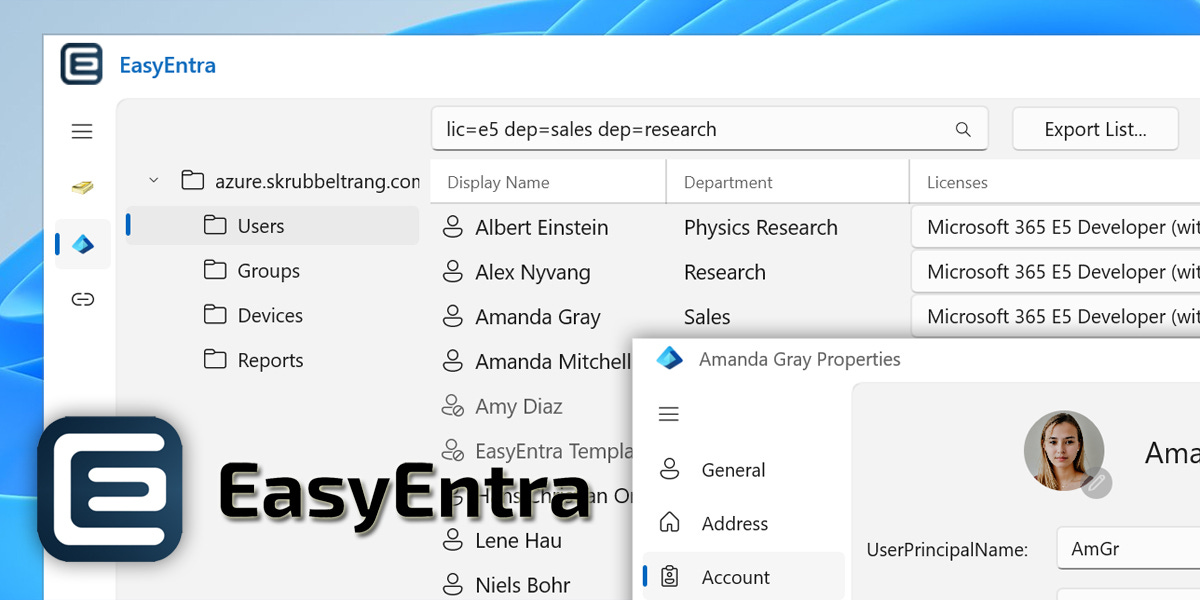Select the Users tree item
The height and width of the screenshot is (600, 1200).
point(272,226)
